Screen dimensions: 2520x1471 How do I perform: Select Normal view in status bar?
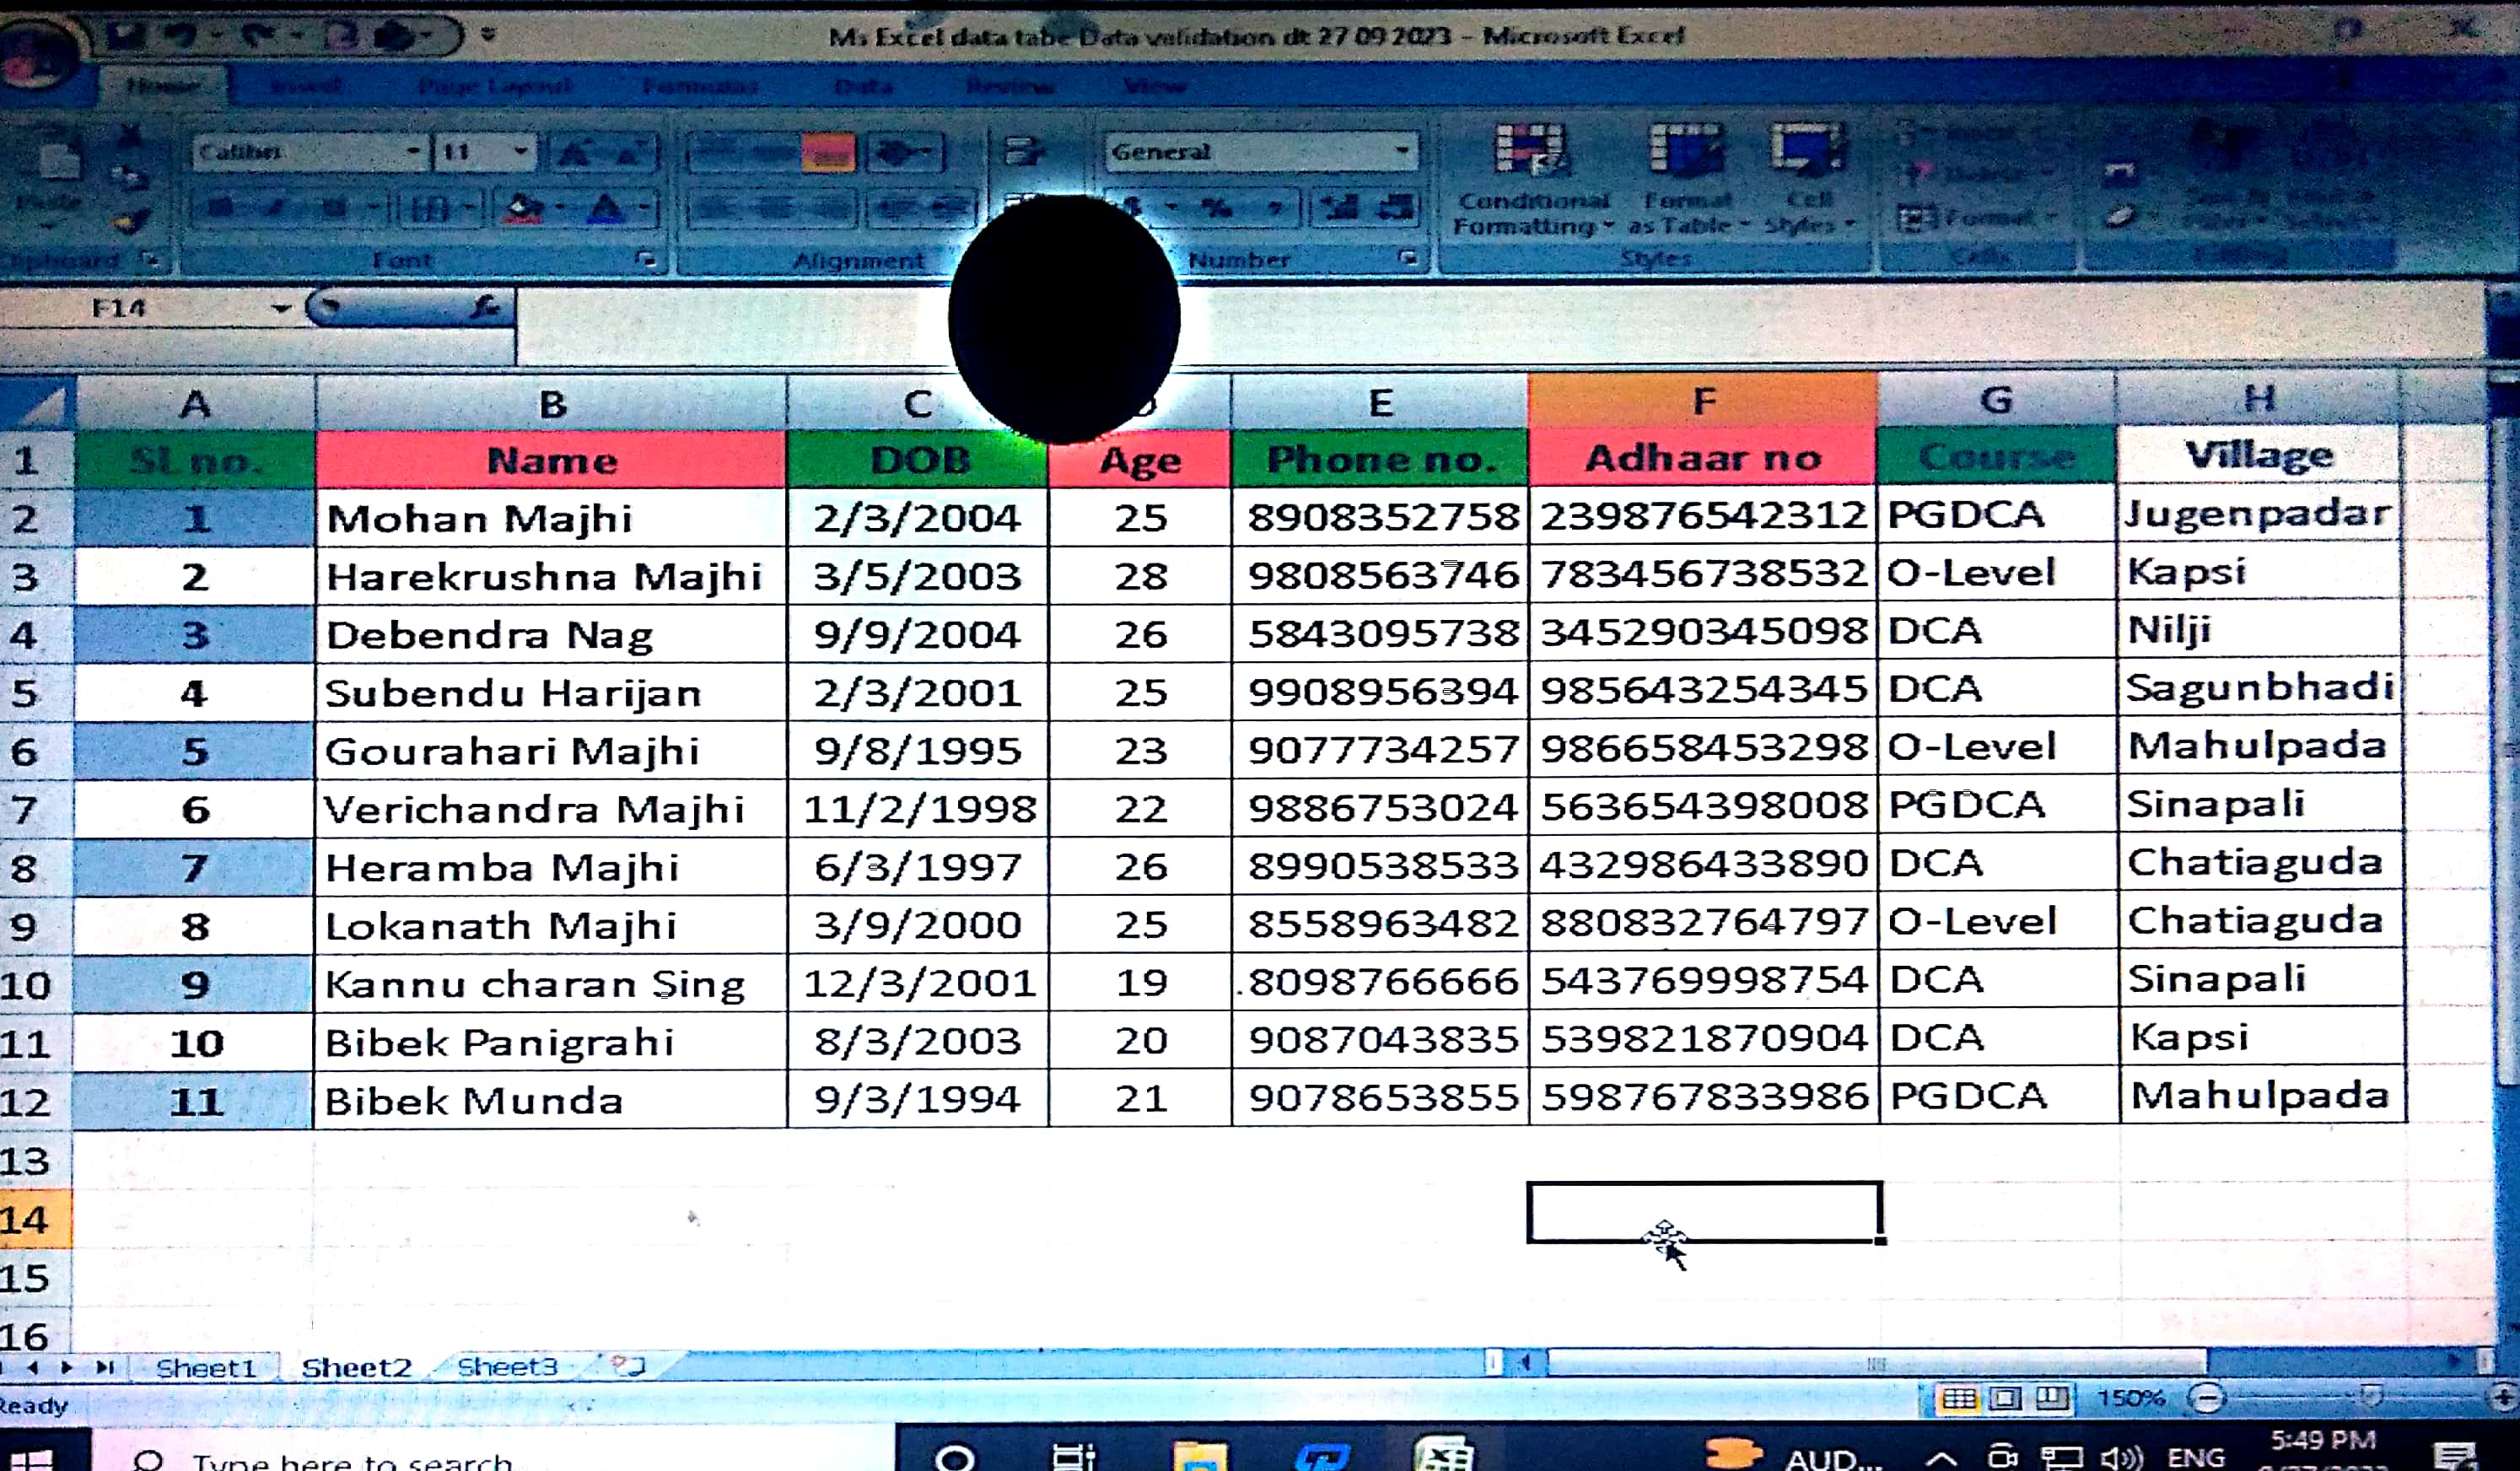click(1959, 1398)
